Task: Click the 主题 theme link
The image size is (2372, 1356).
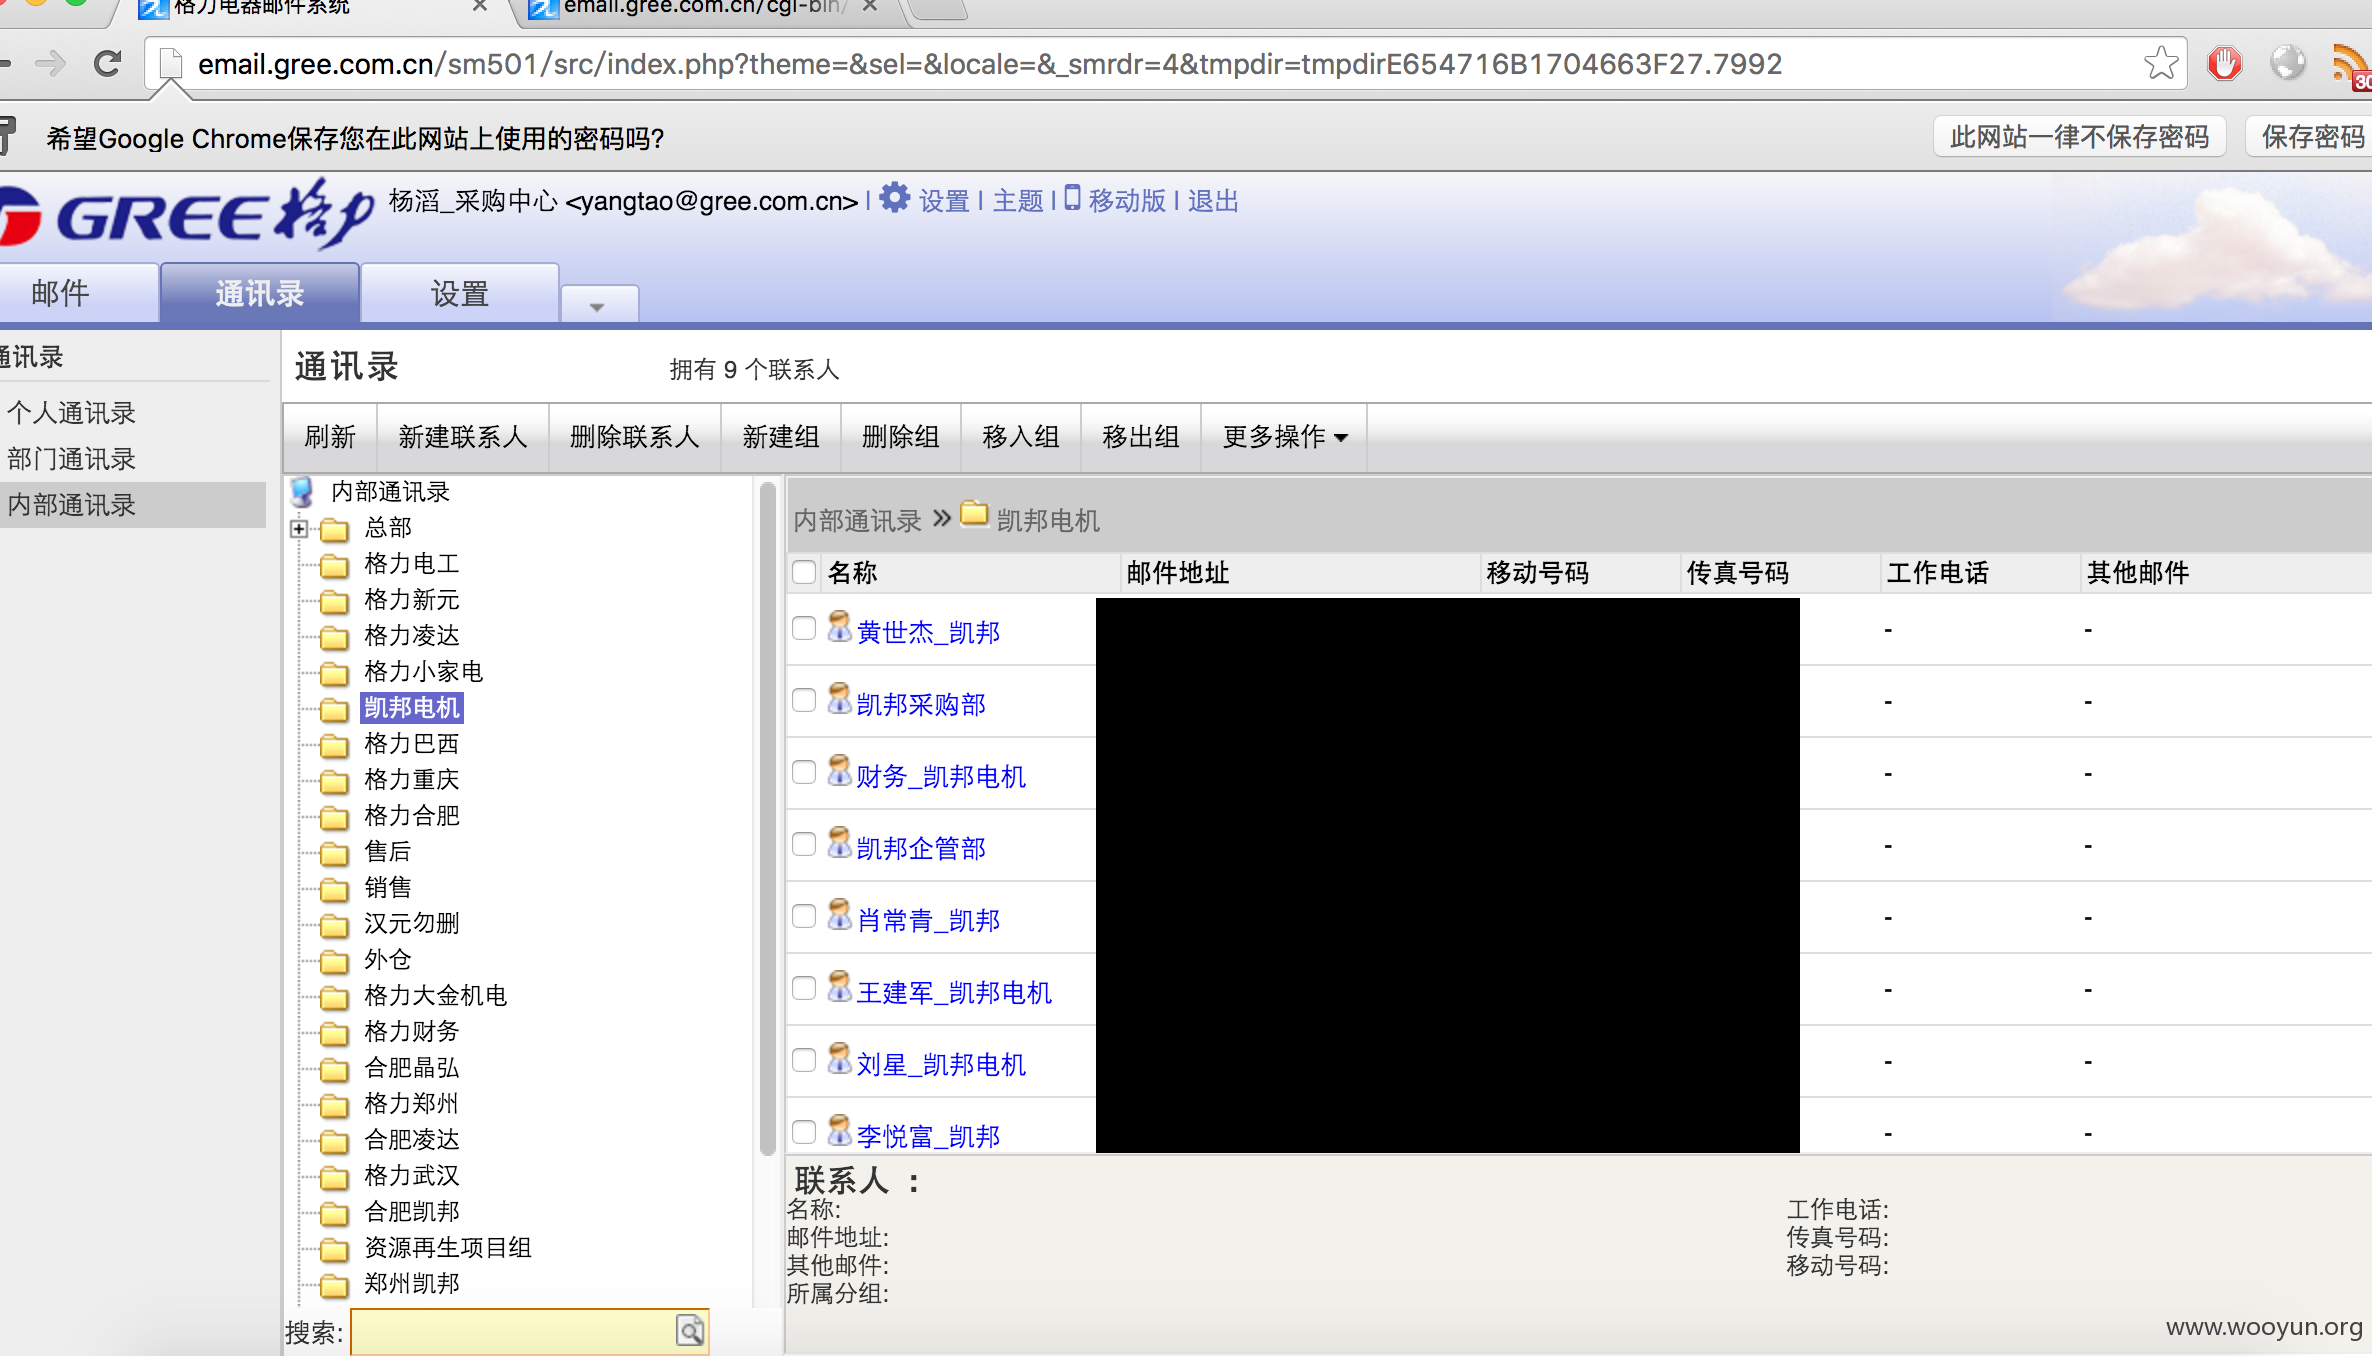Action: (x=1018, y=201)
